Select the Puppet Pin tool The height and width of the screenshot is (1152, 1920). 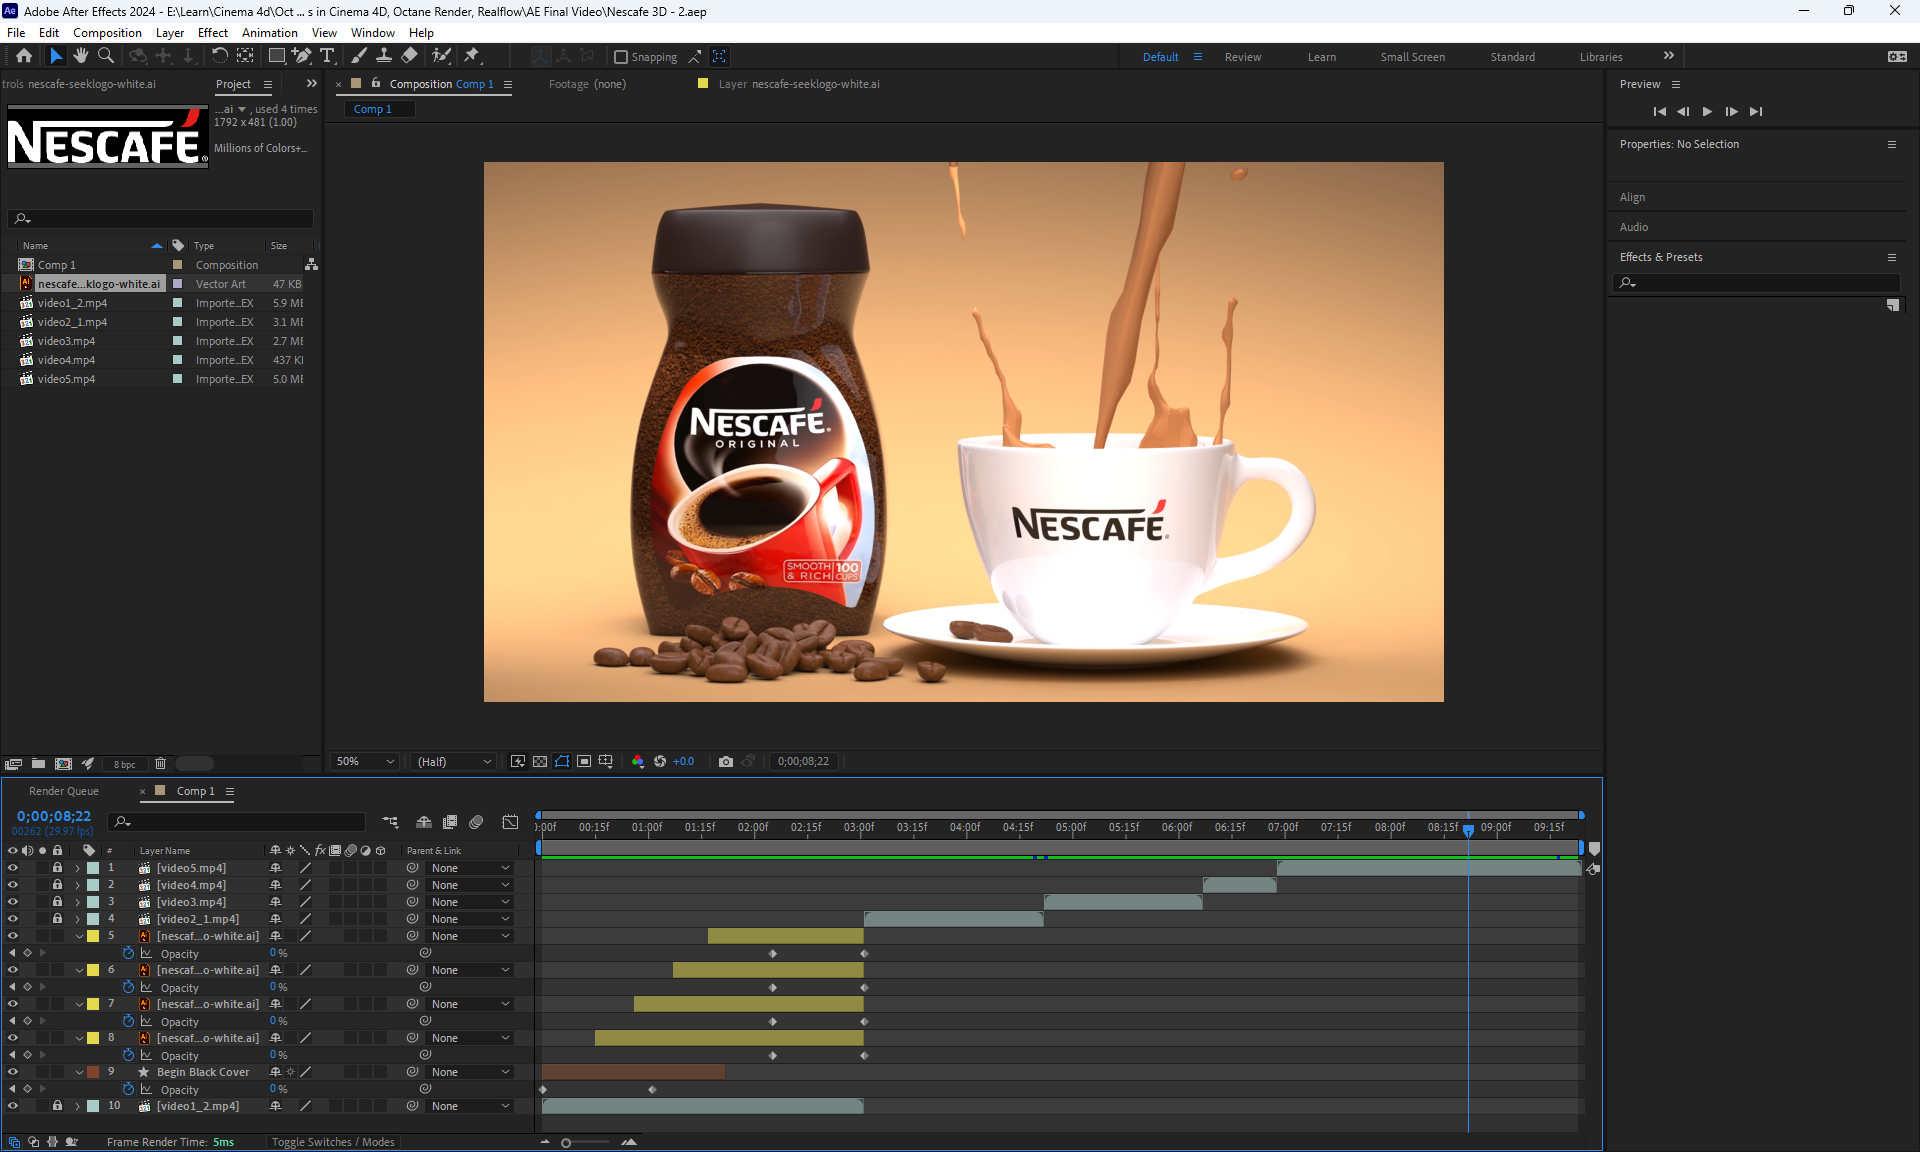coord(472,56)
